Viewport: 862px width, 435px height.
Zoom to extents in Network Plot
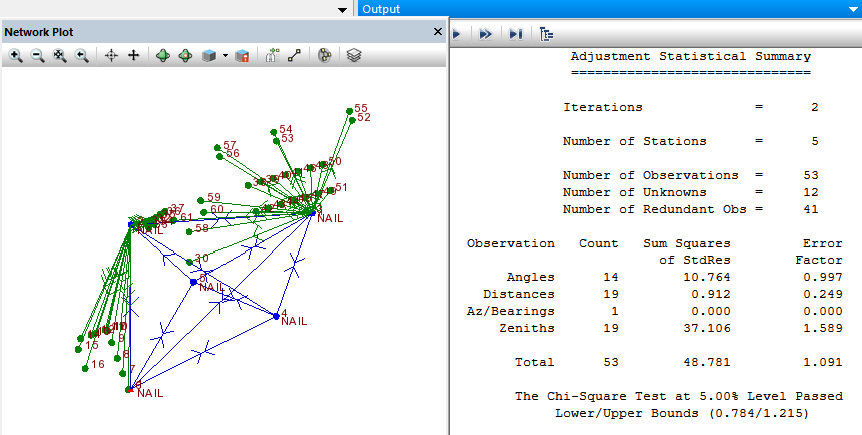[x=59, y=56]
